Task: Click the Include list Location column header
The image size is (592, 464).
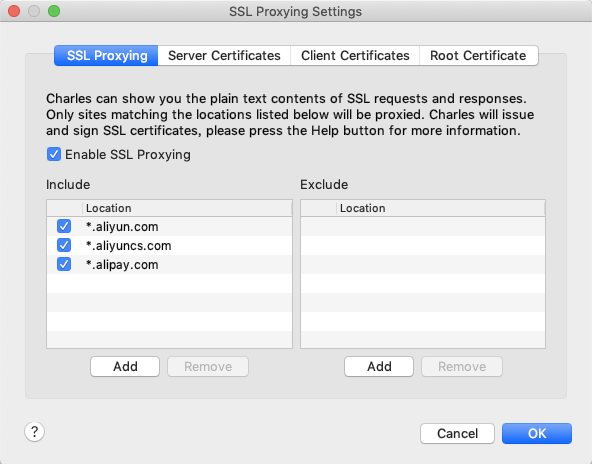Action: [187, 208]
